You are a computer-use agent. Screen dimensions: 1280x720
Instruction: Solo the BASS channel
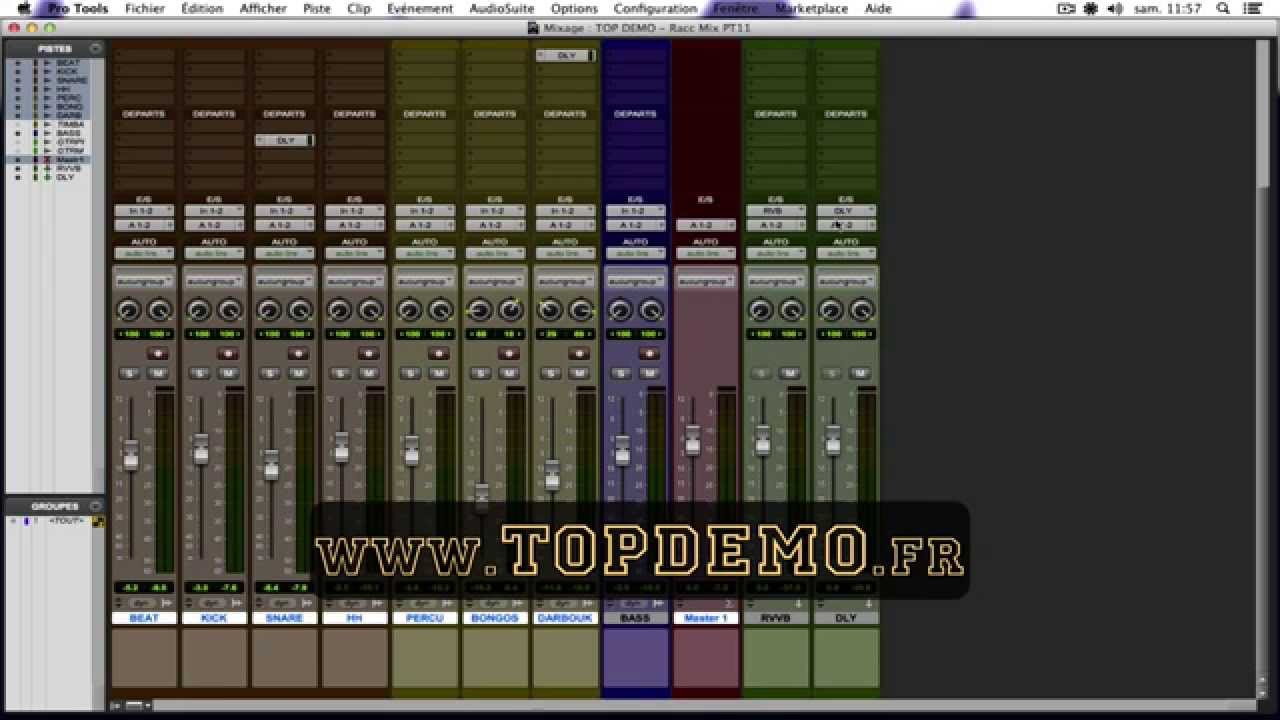(x=621, y=373)
